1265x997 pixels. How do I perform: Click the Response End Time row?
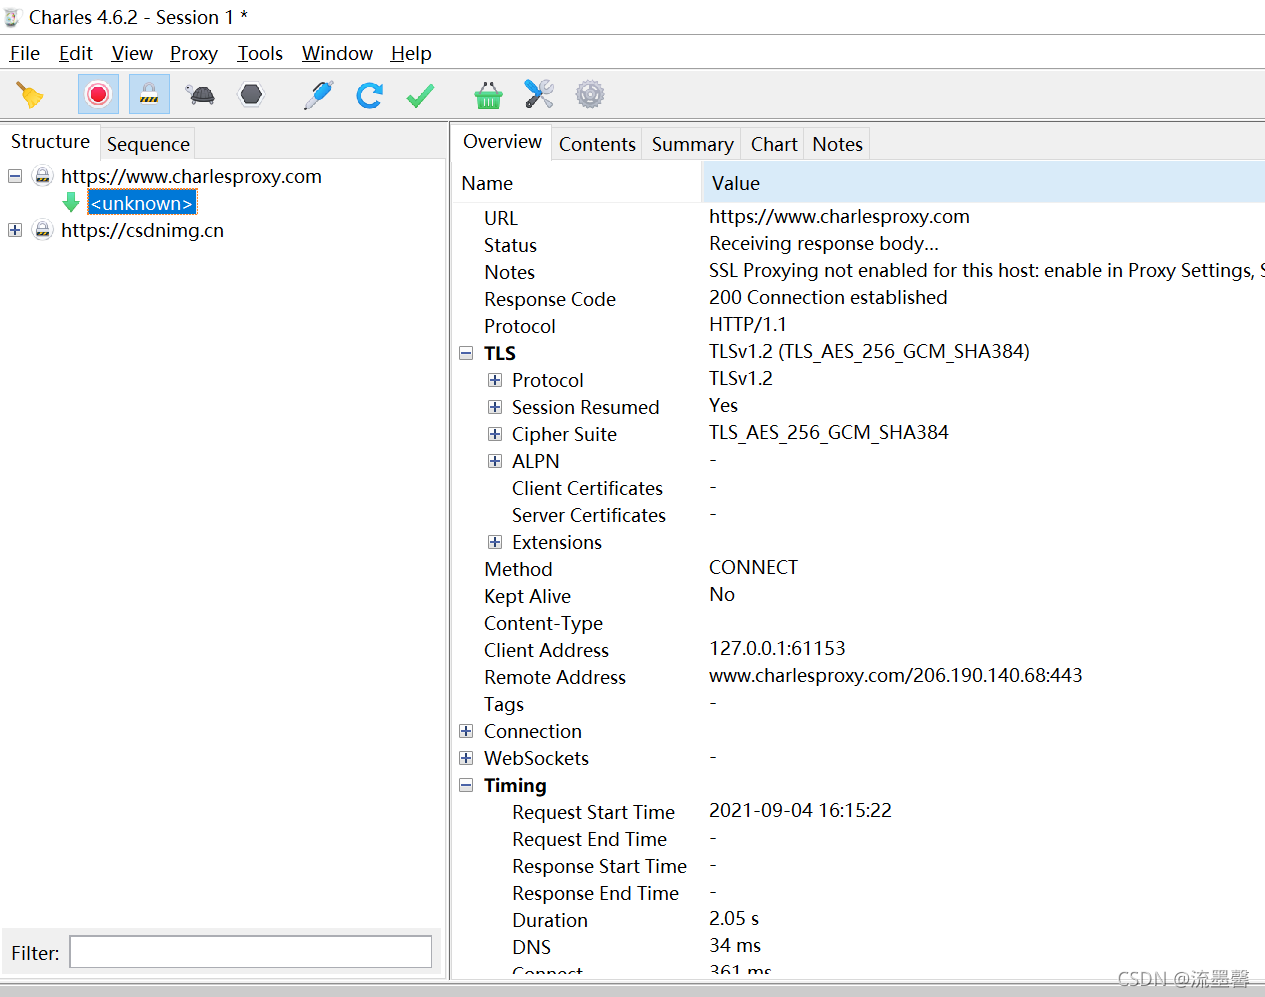coord(859,893)
